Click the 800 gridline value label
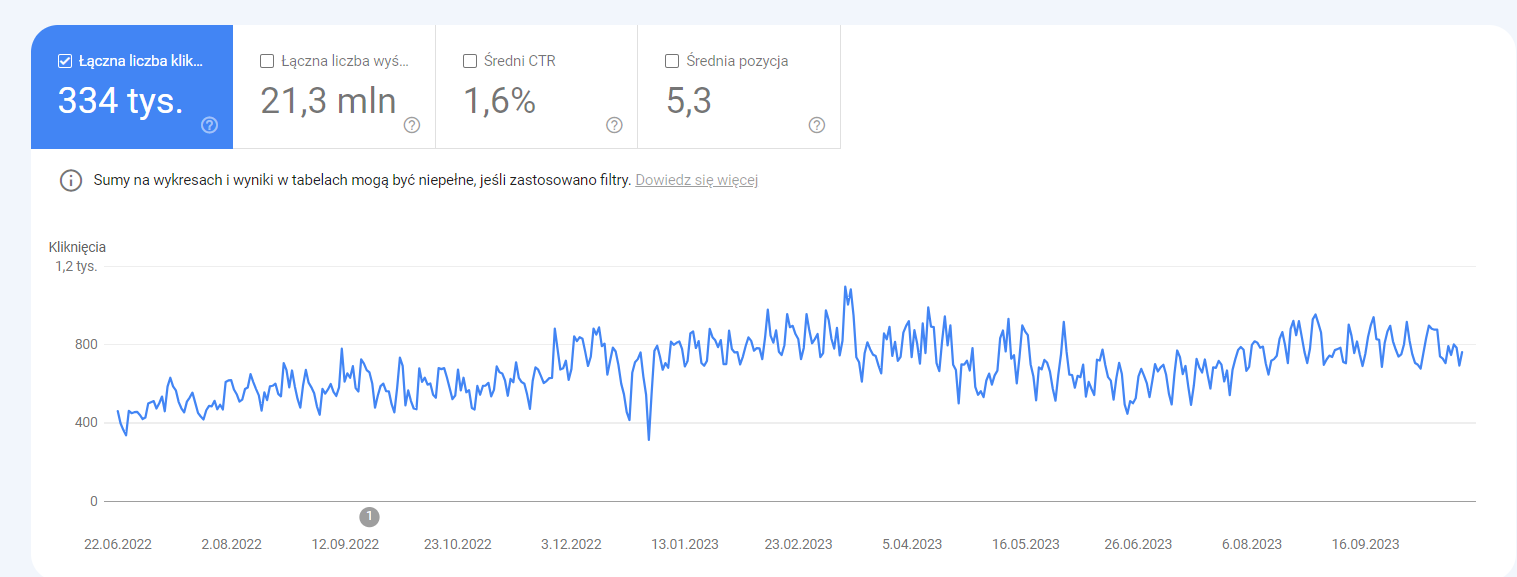Viewport: 1517px width, 577px height. (86, 345)
